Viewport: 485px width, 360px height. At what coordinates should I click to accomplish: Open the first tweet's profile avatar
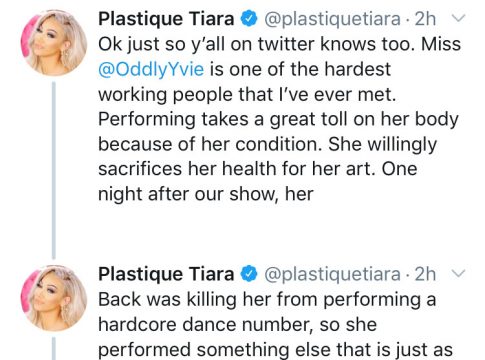(x=54, y=43)
